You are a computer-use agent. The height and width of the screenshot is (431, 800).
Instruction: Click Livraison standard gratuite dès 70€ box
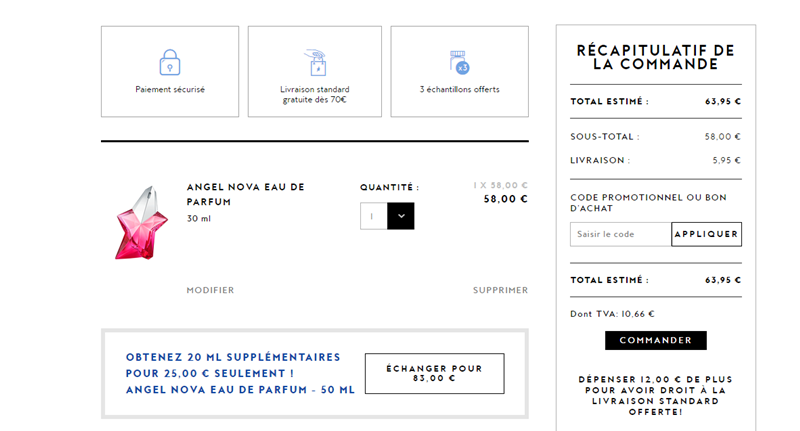point(315,71)
